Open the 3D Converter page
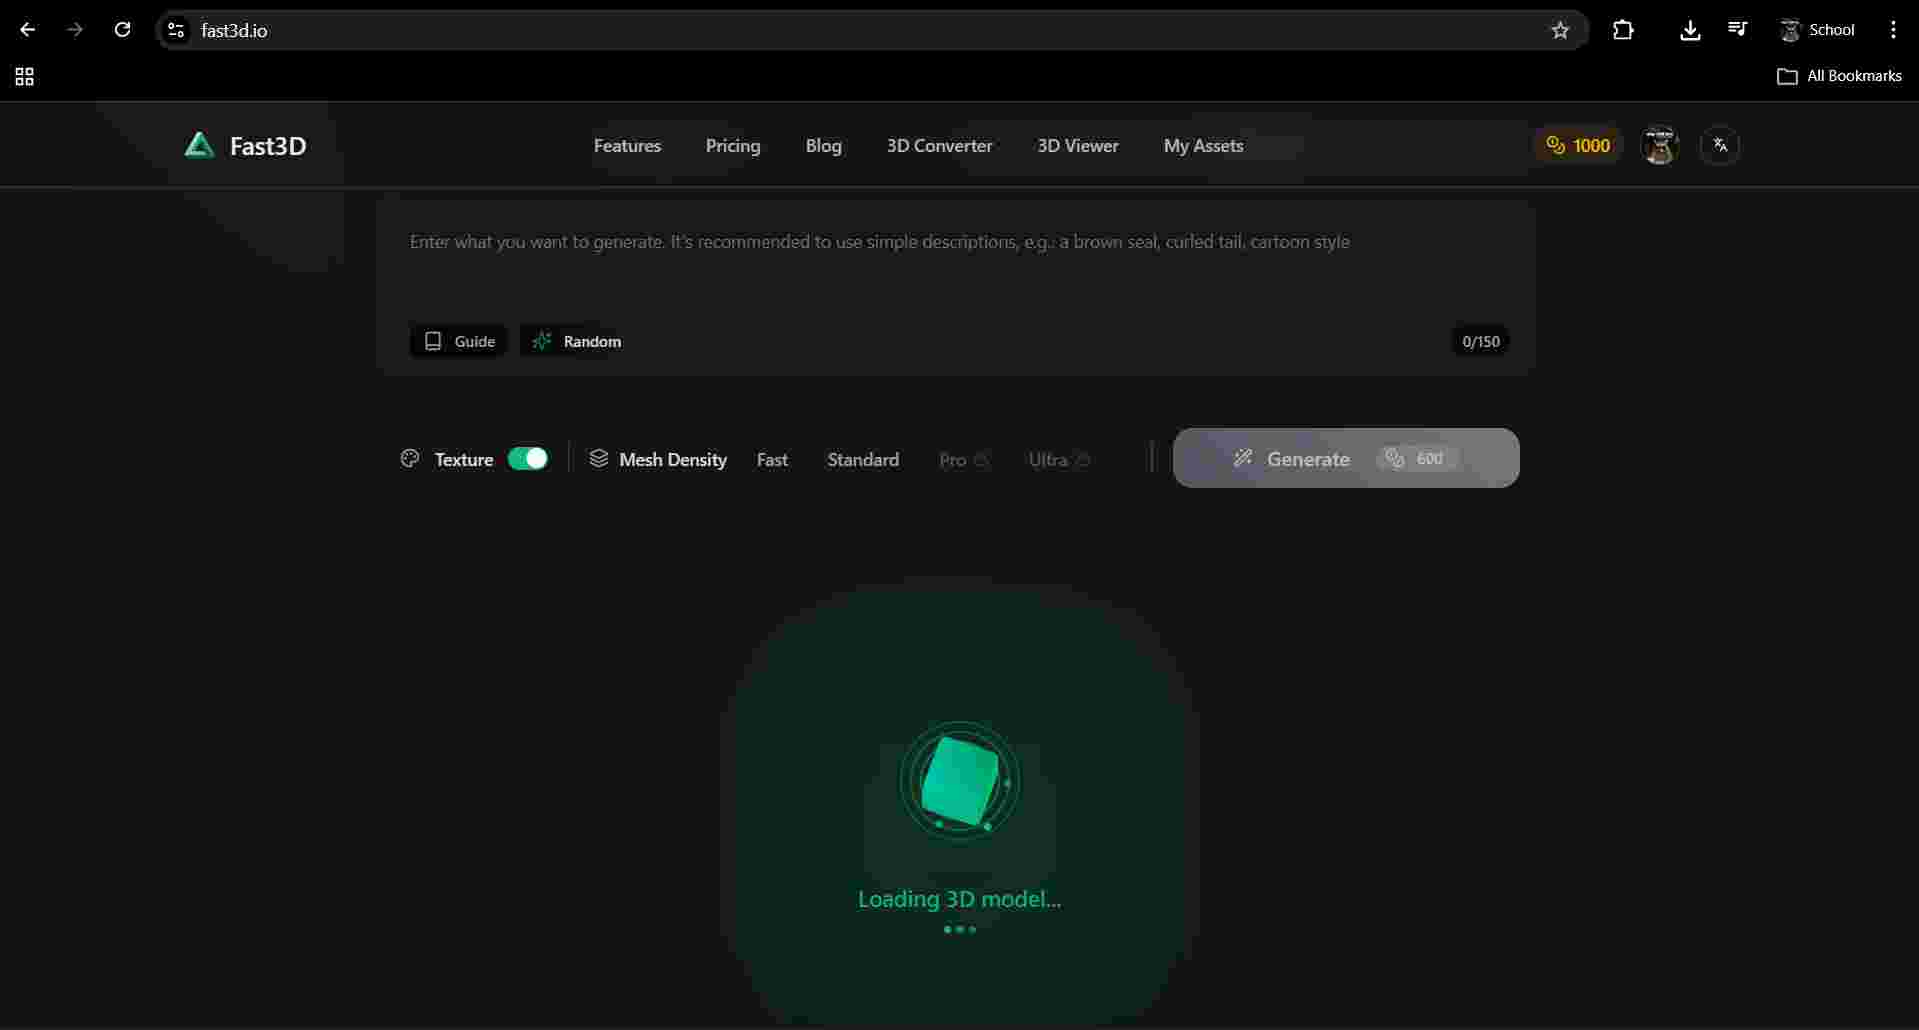Screen dimensions: 1919x1030 939,146
